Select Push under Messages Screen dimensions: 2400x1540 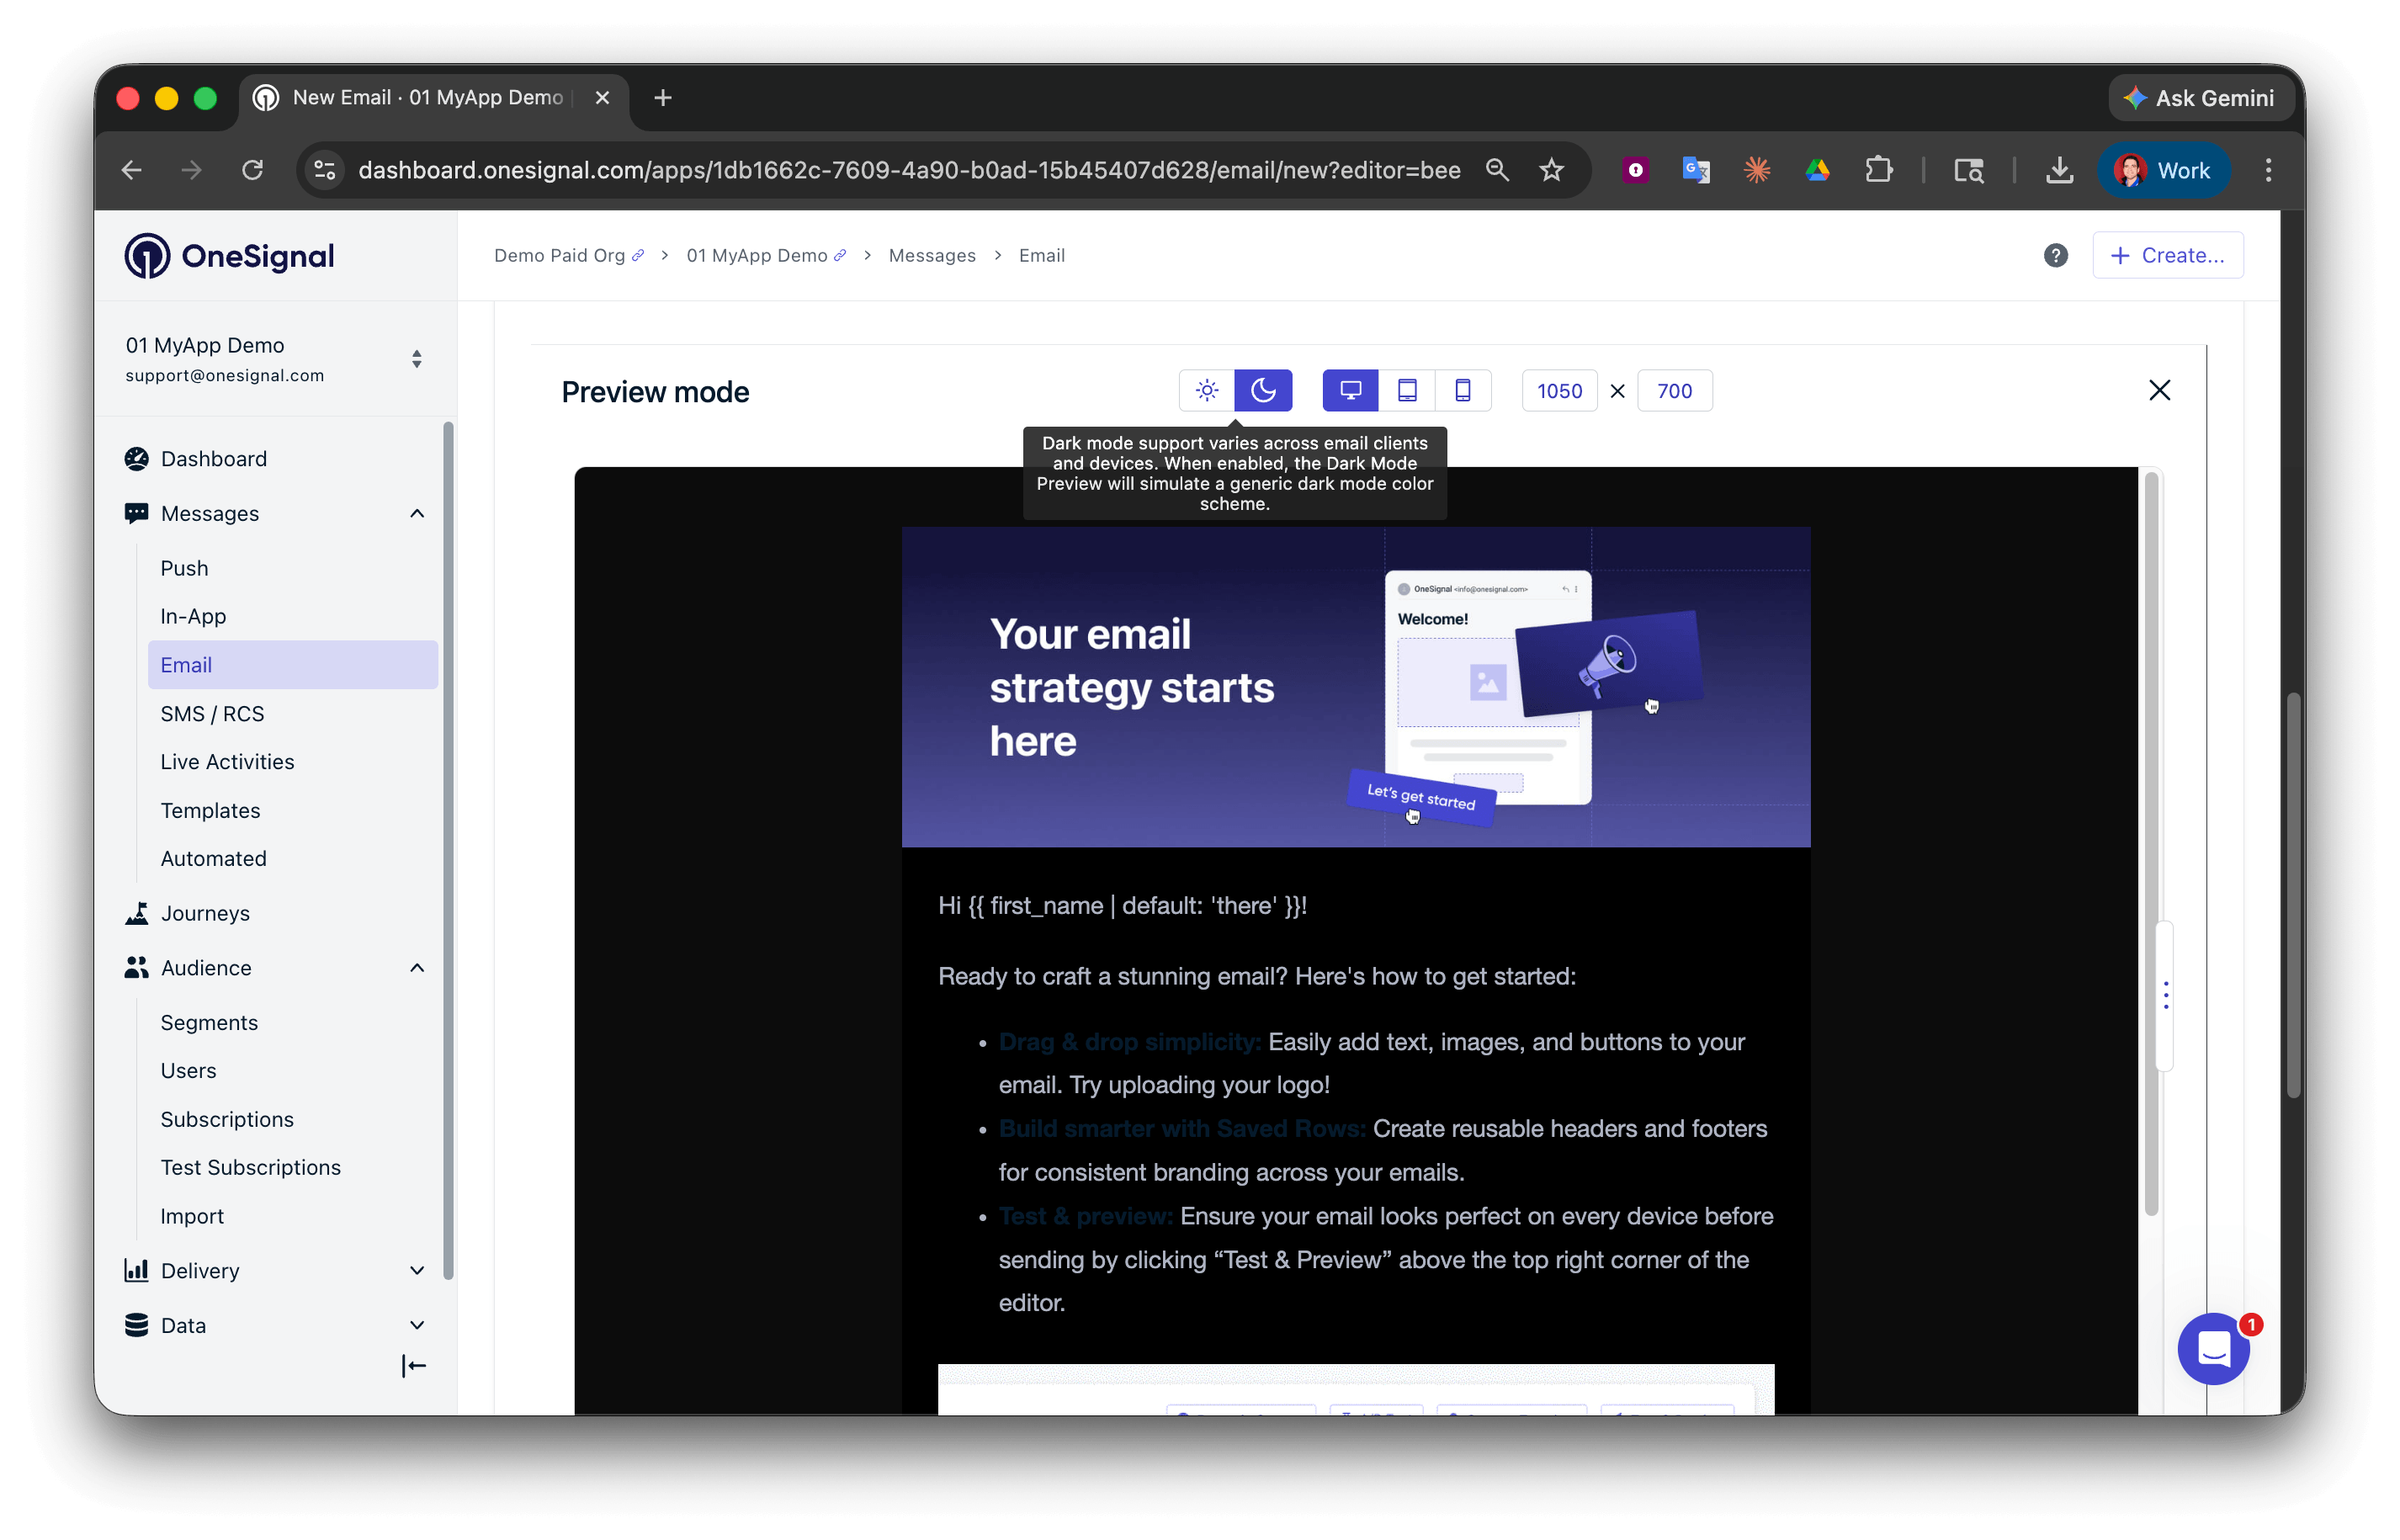click(184, 567)
